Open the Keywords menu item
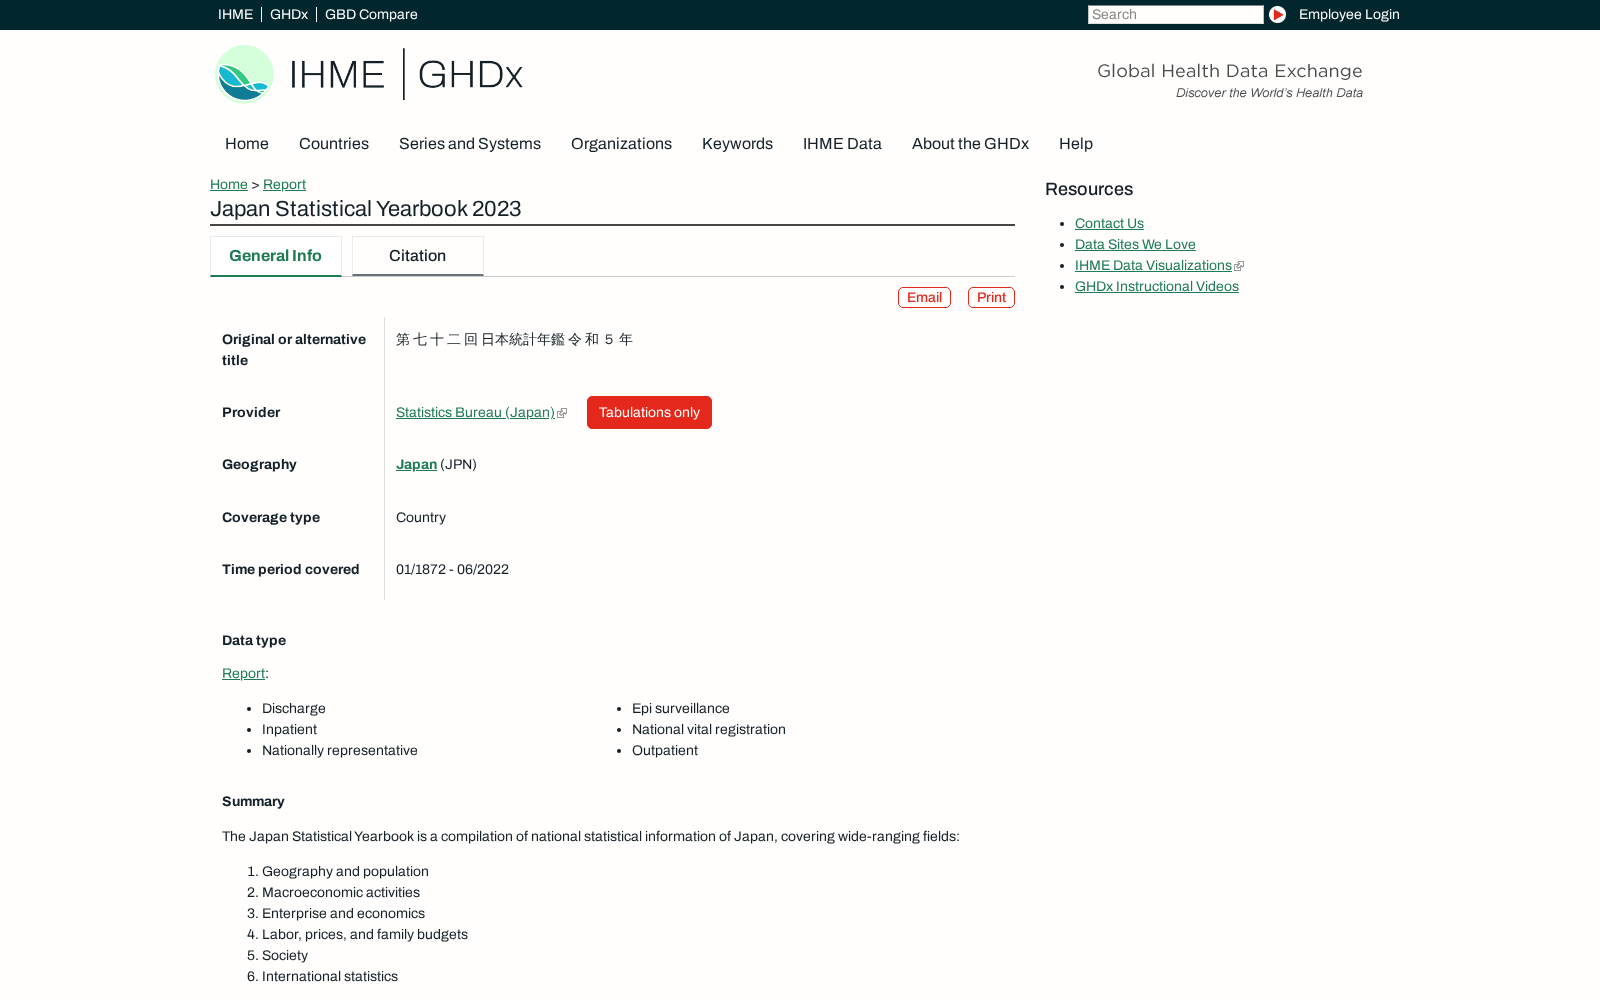1600x1000 pixels. click(x=737, y=144)
